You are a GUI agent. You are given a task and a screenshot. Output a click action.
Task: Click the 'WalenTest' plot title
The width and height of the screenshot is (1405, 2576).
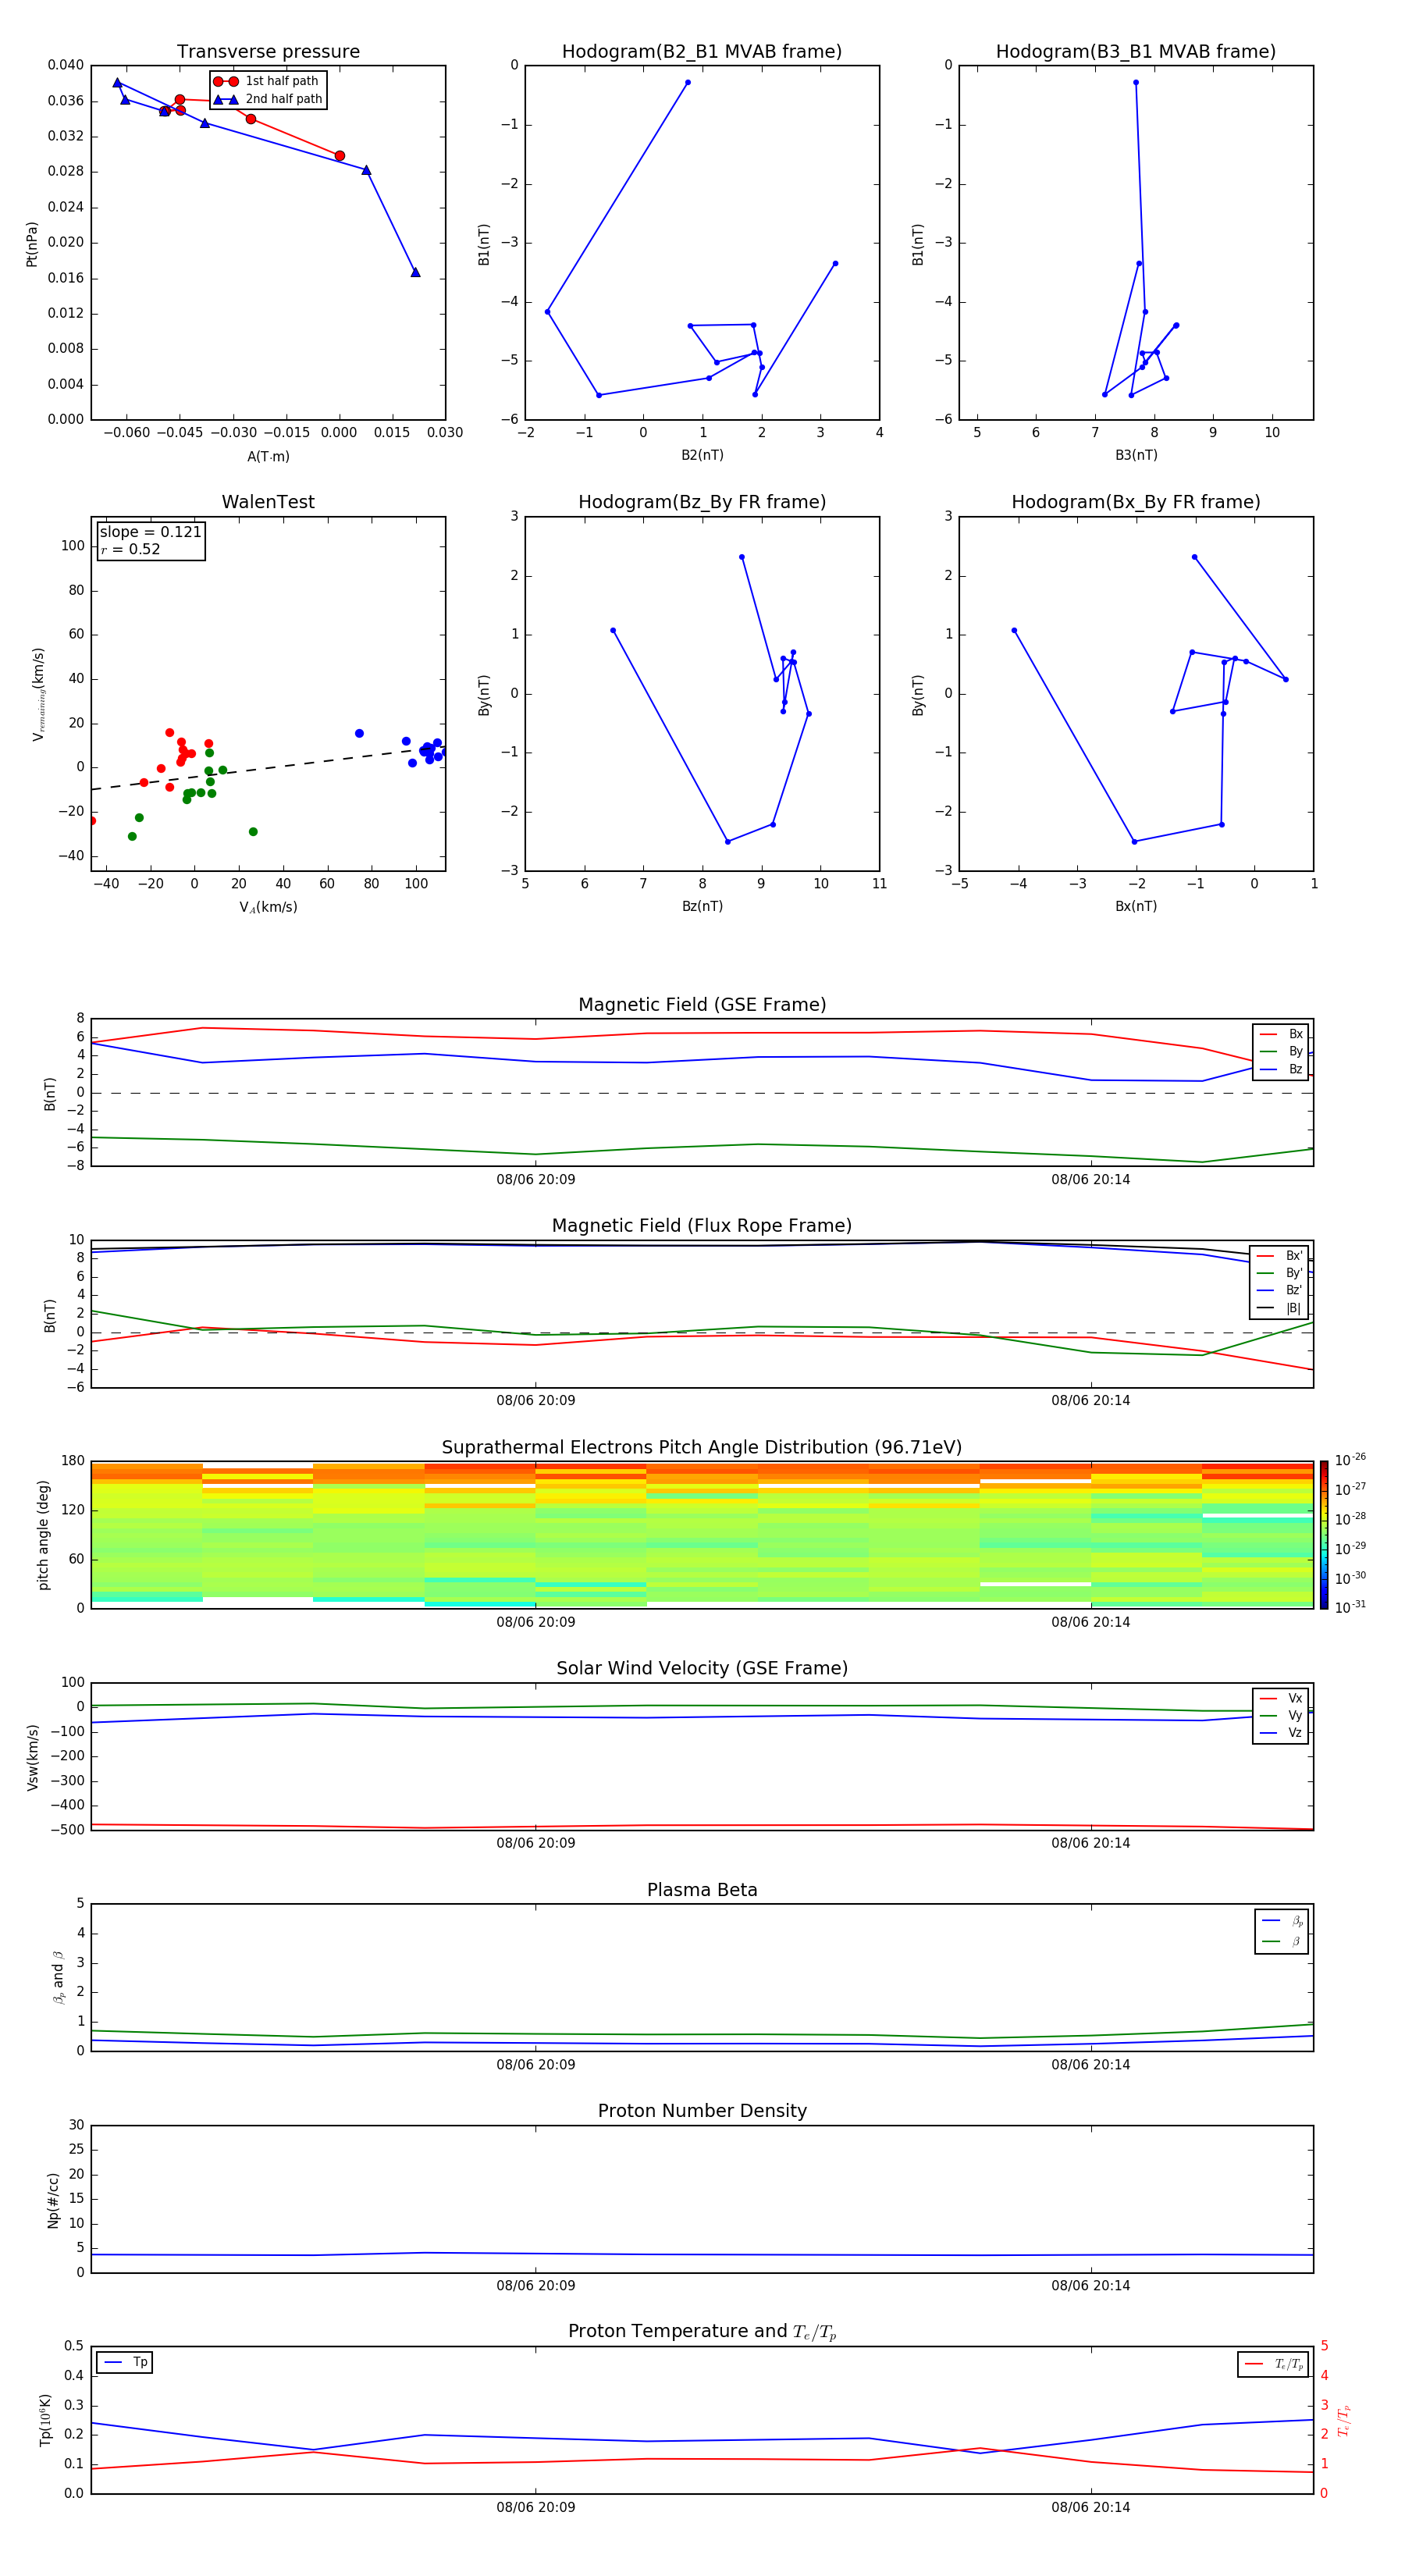point(268,502)
